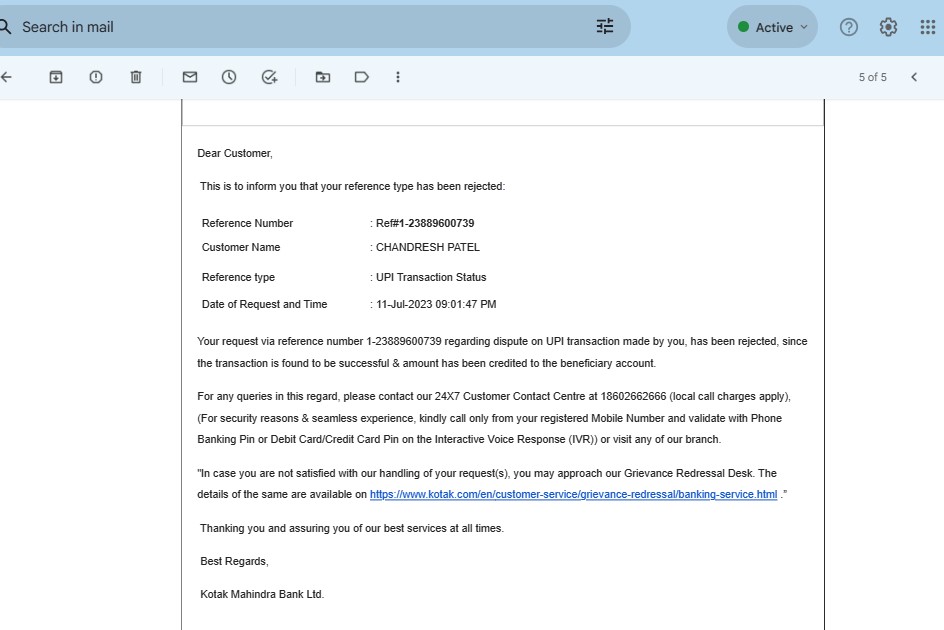
Task: Go to newer email chevron
Action: 913,77
